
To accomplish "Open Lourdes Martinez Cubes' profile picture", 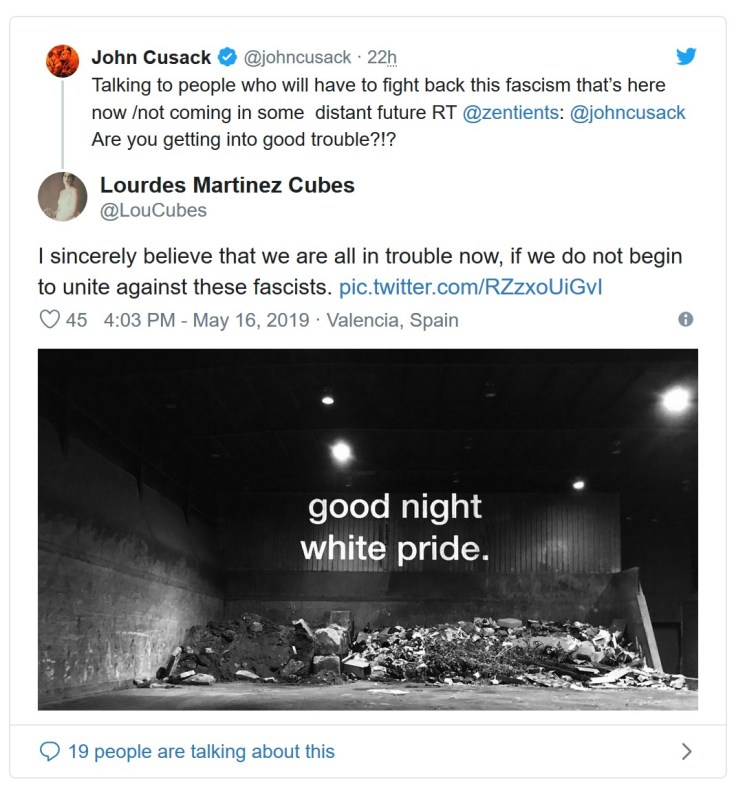I will (62, 196).
